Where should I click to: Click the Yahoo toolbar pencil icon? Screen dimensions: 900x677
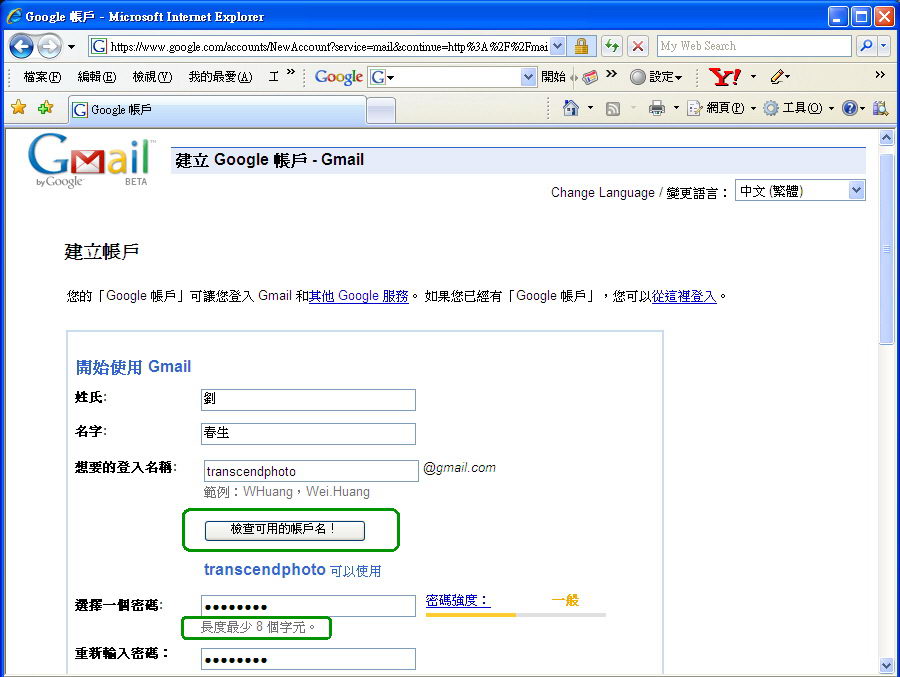pos(778,76)
